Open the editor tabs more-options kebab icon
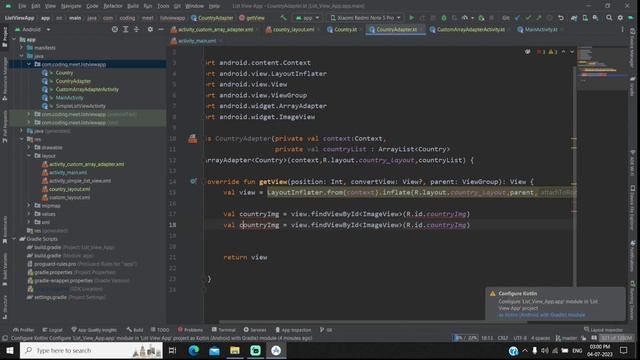This screenshot has width=640, height=360. tap(622, 29)
